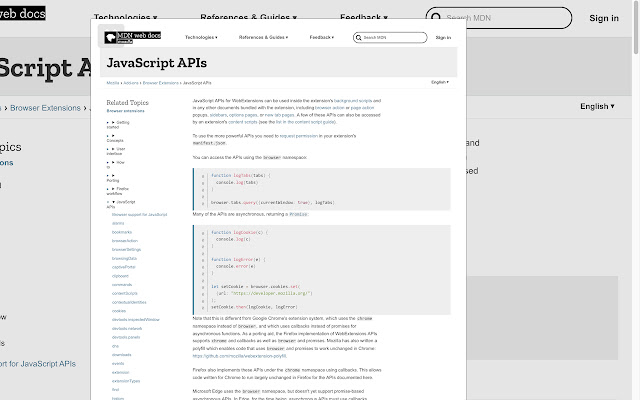
Task: Open the small English language selector in overlay
Action: tap(440, 82)
